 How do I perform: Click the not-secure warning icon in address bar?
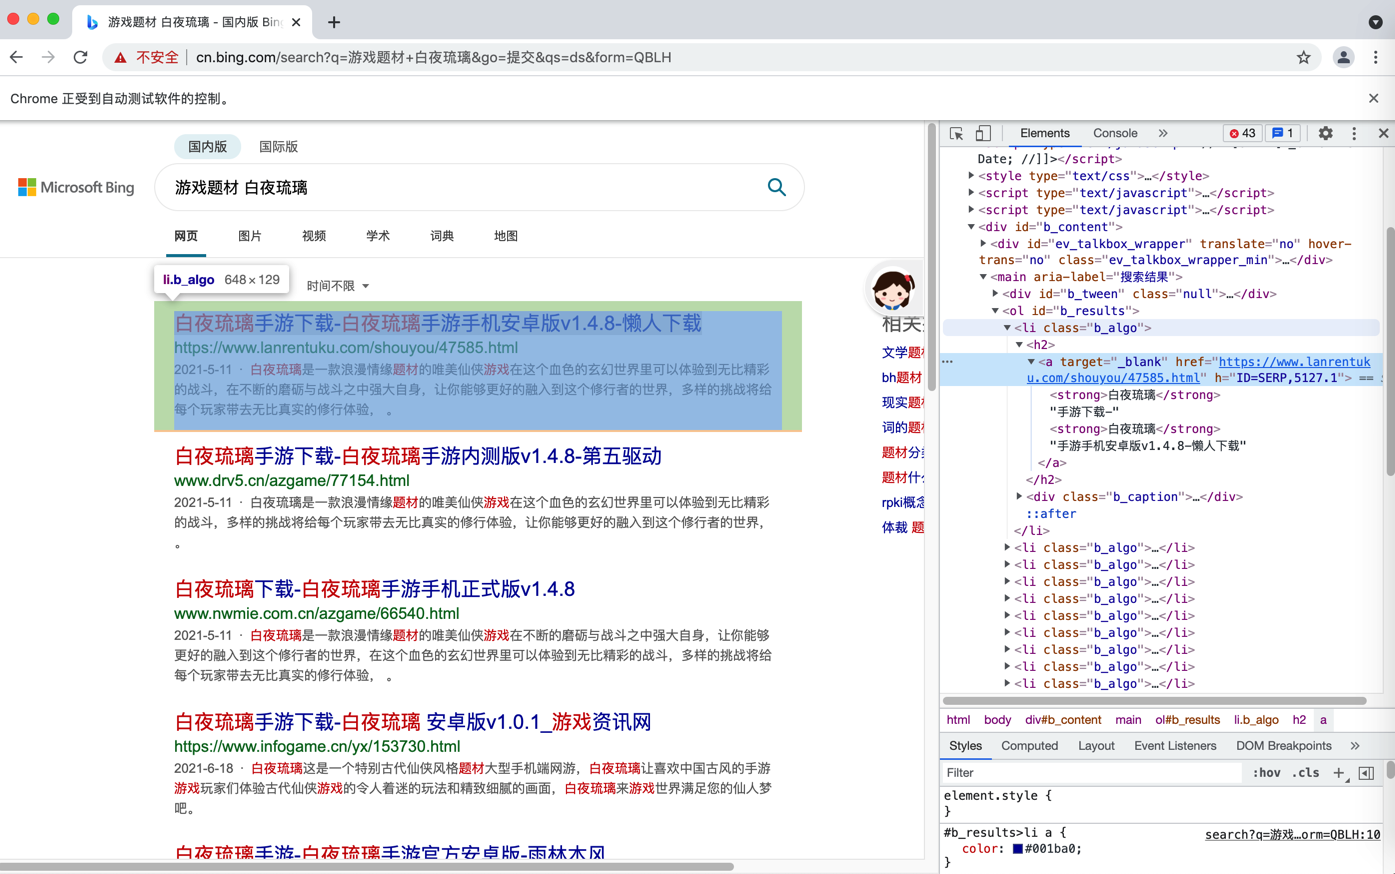[121, 57]
